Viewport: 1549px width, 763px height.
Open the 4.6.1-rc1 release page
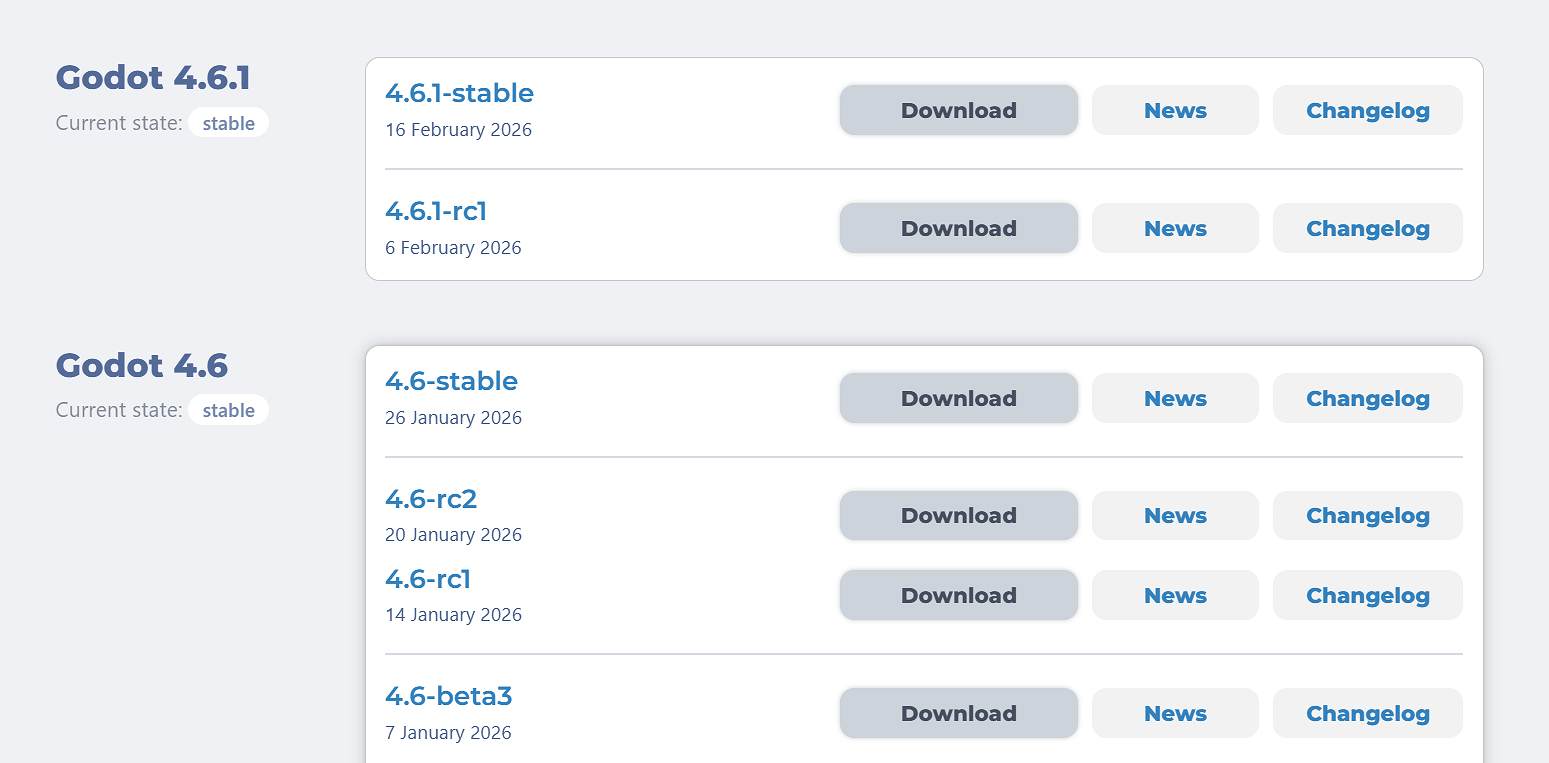point(436,211)
